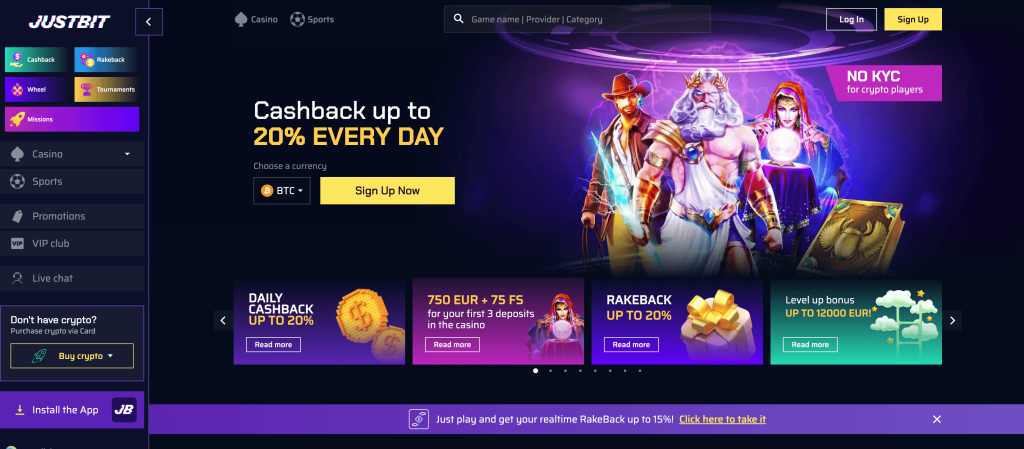Open the Wheel tile

[x=37, y=89]
